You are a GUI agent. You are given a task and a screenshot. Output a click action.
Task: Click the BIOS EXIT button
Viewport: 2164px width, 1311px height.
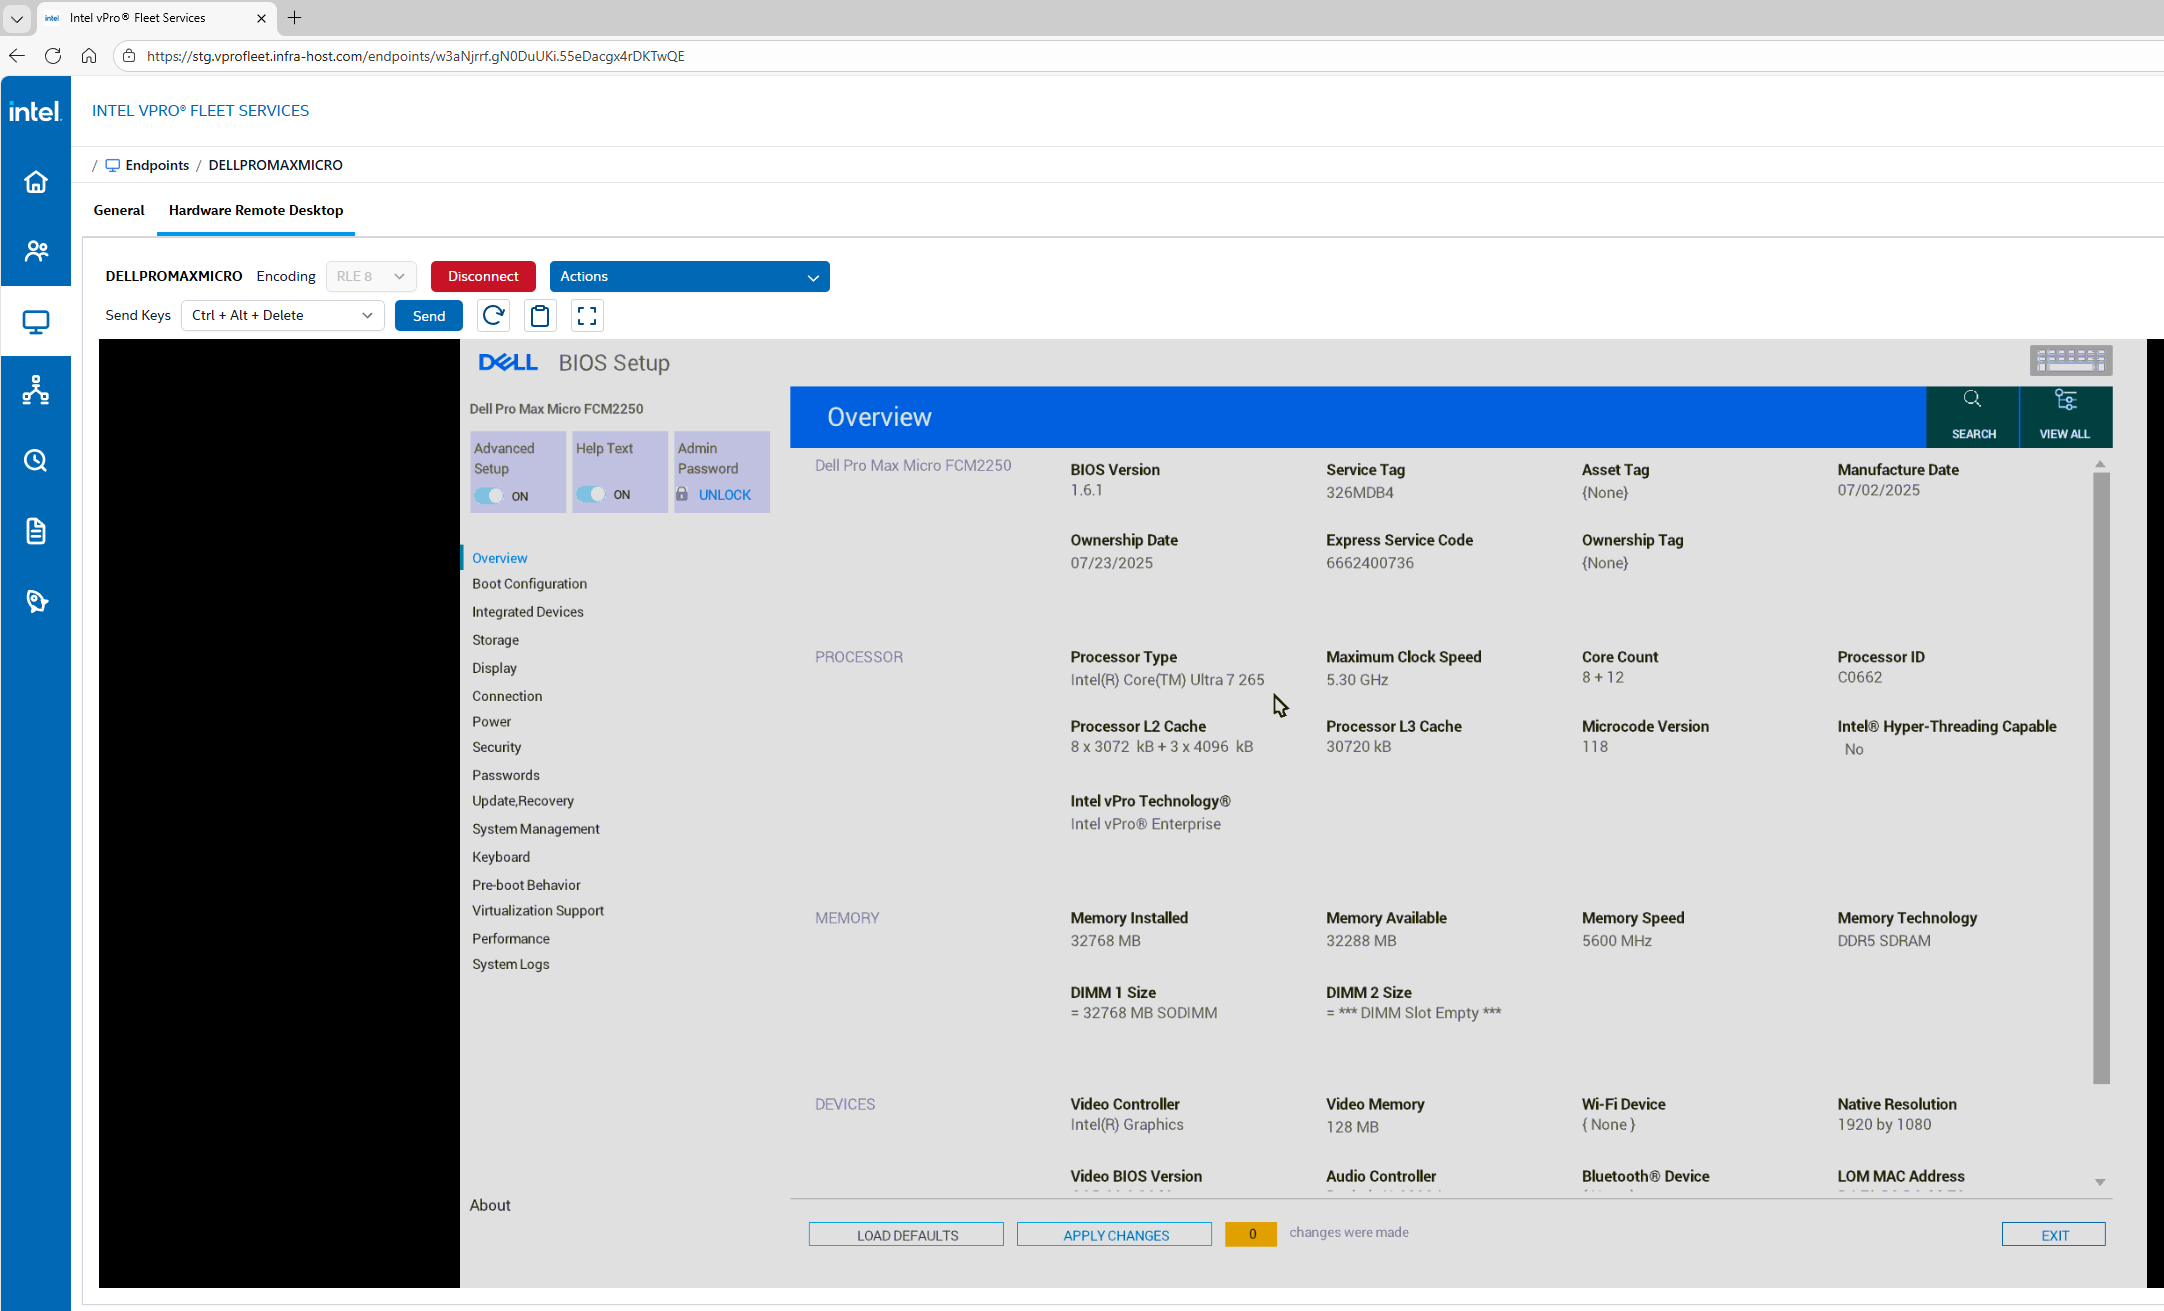tap(2054, 1235)
